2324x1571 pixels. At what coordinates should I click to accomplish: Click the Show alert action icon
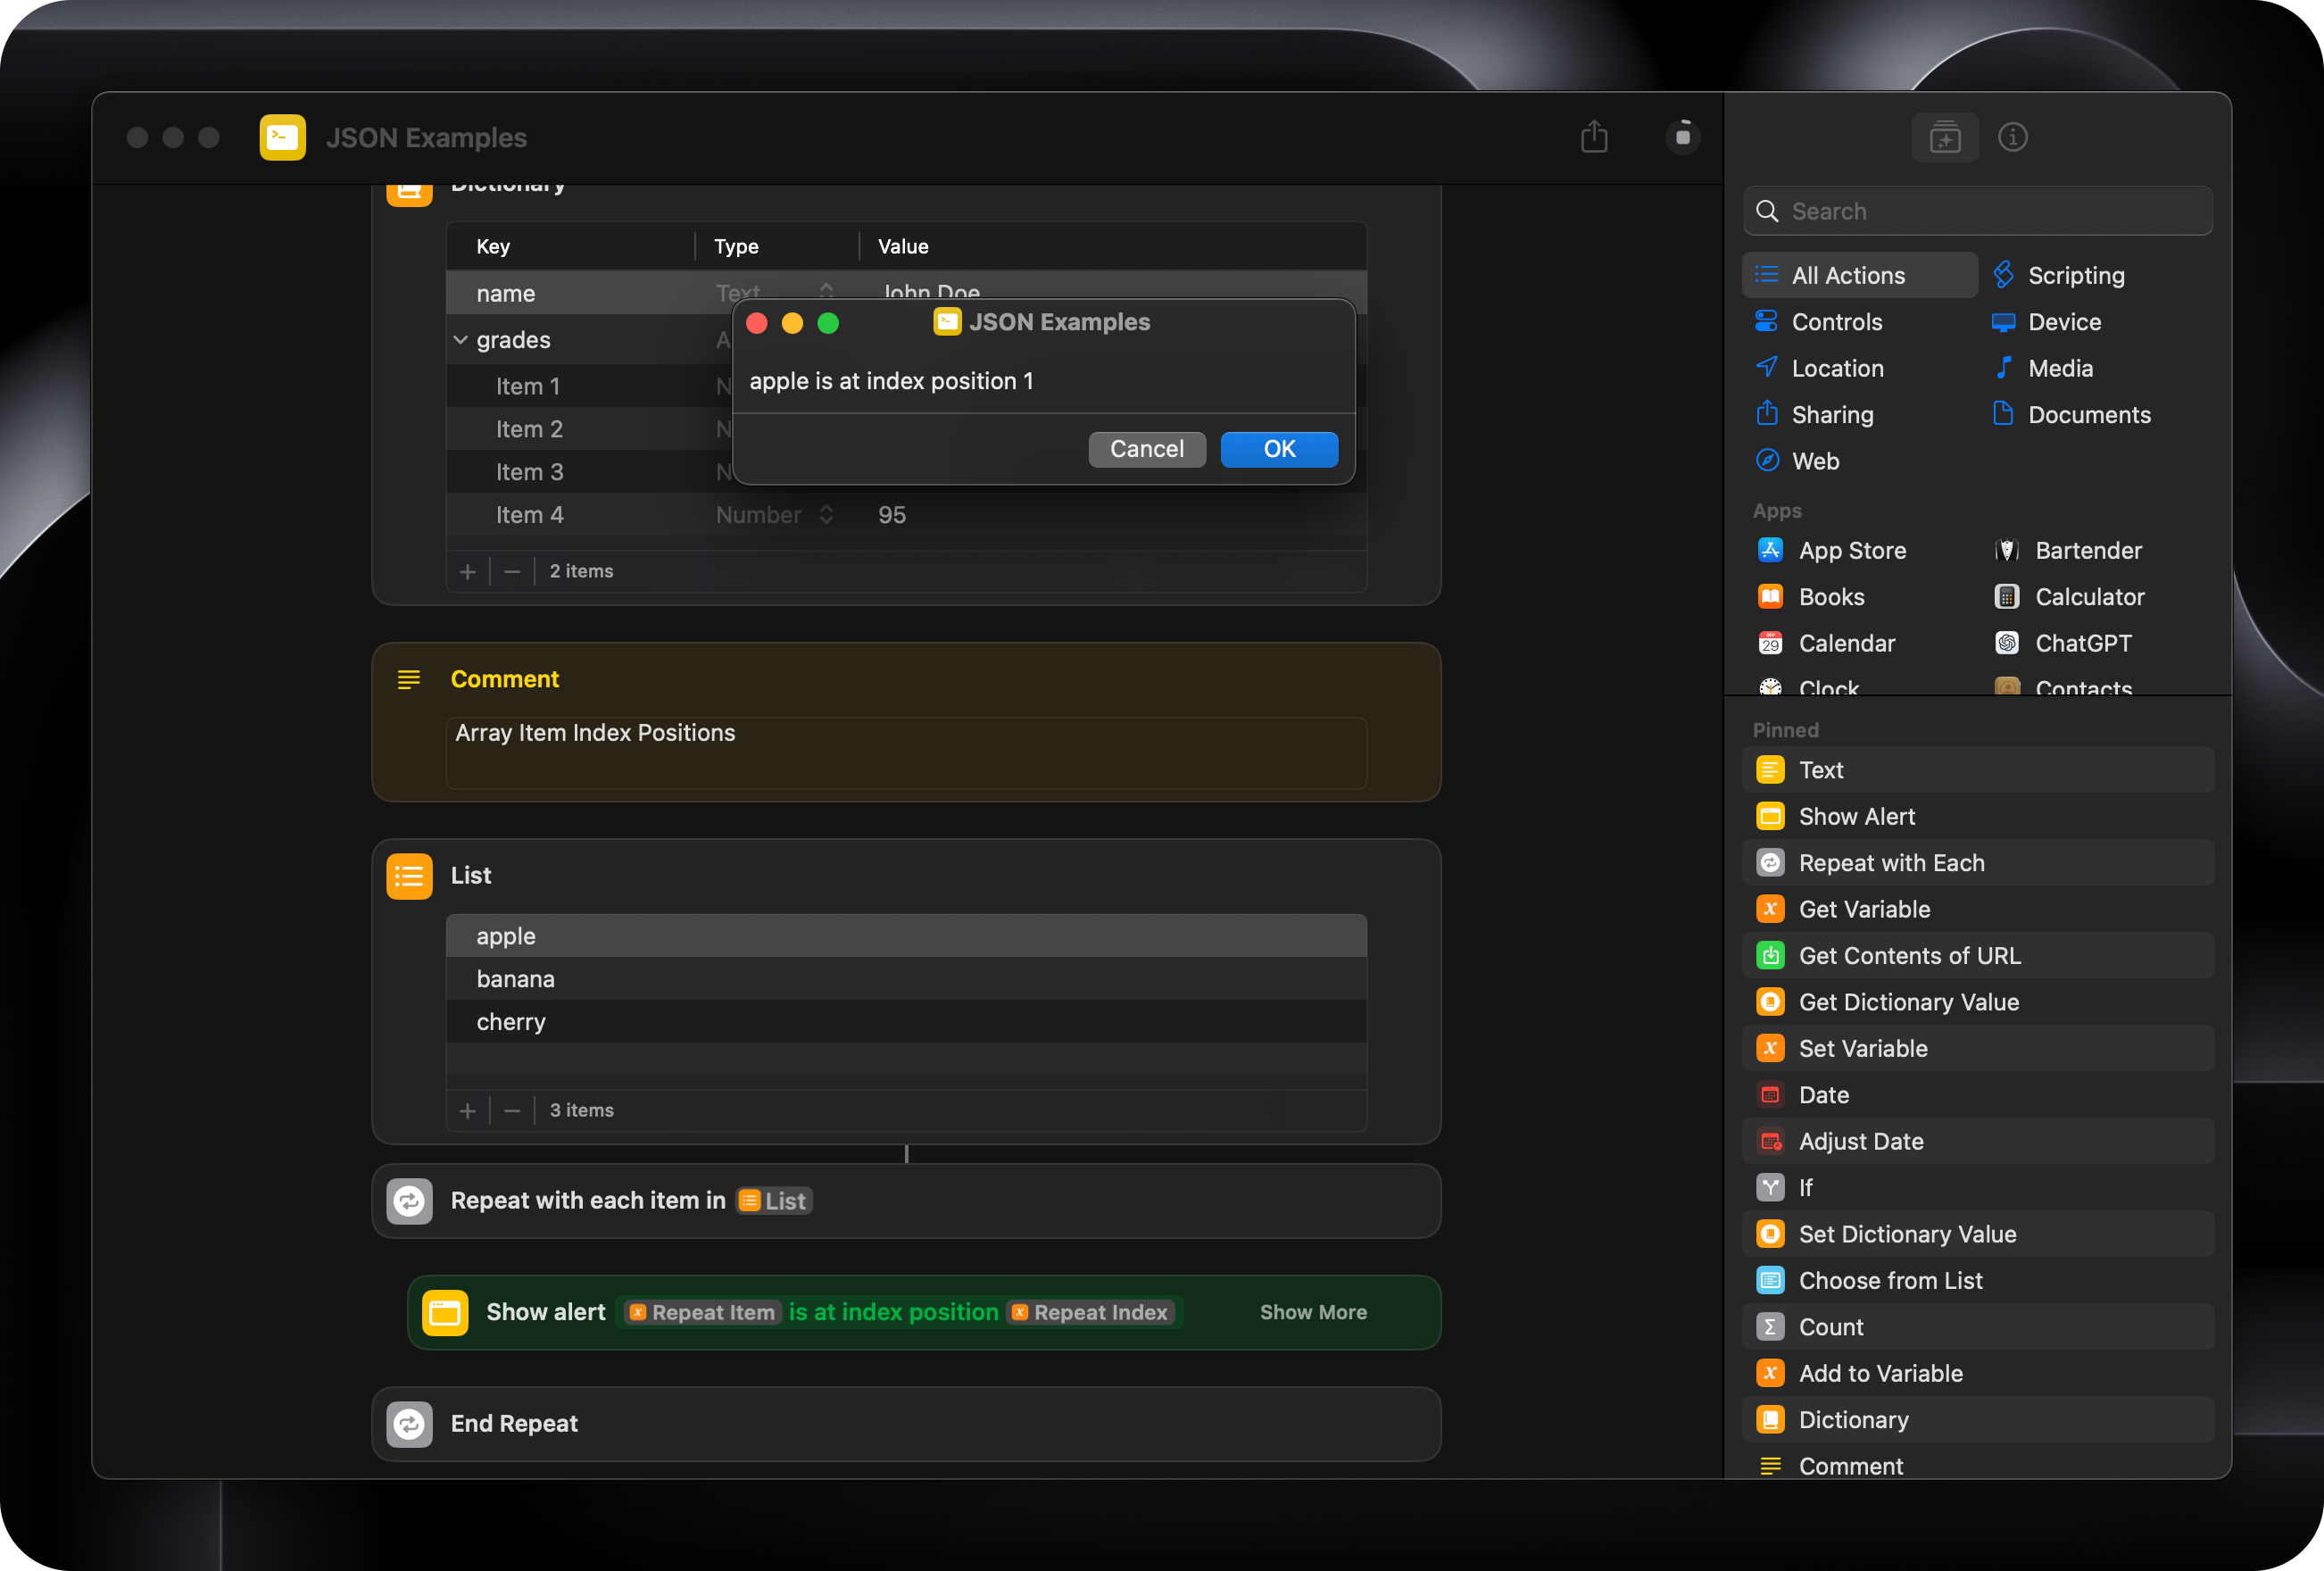445,1312
